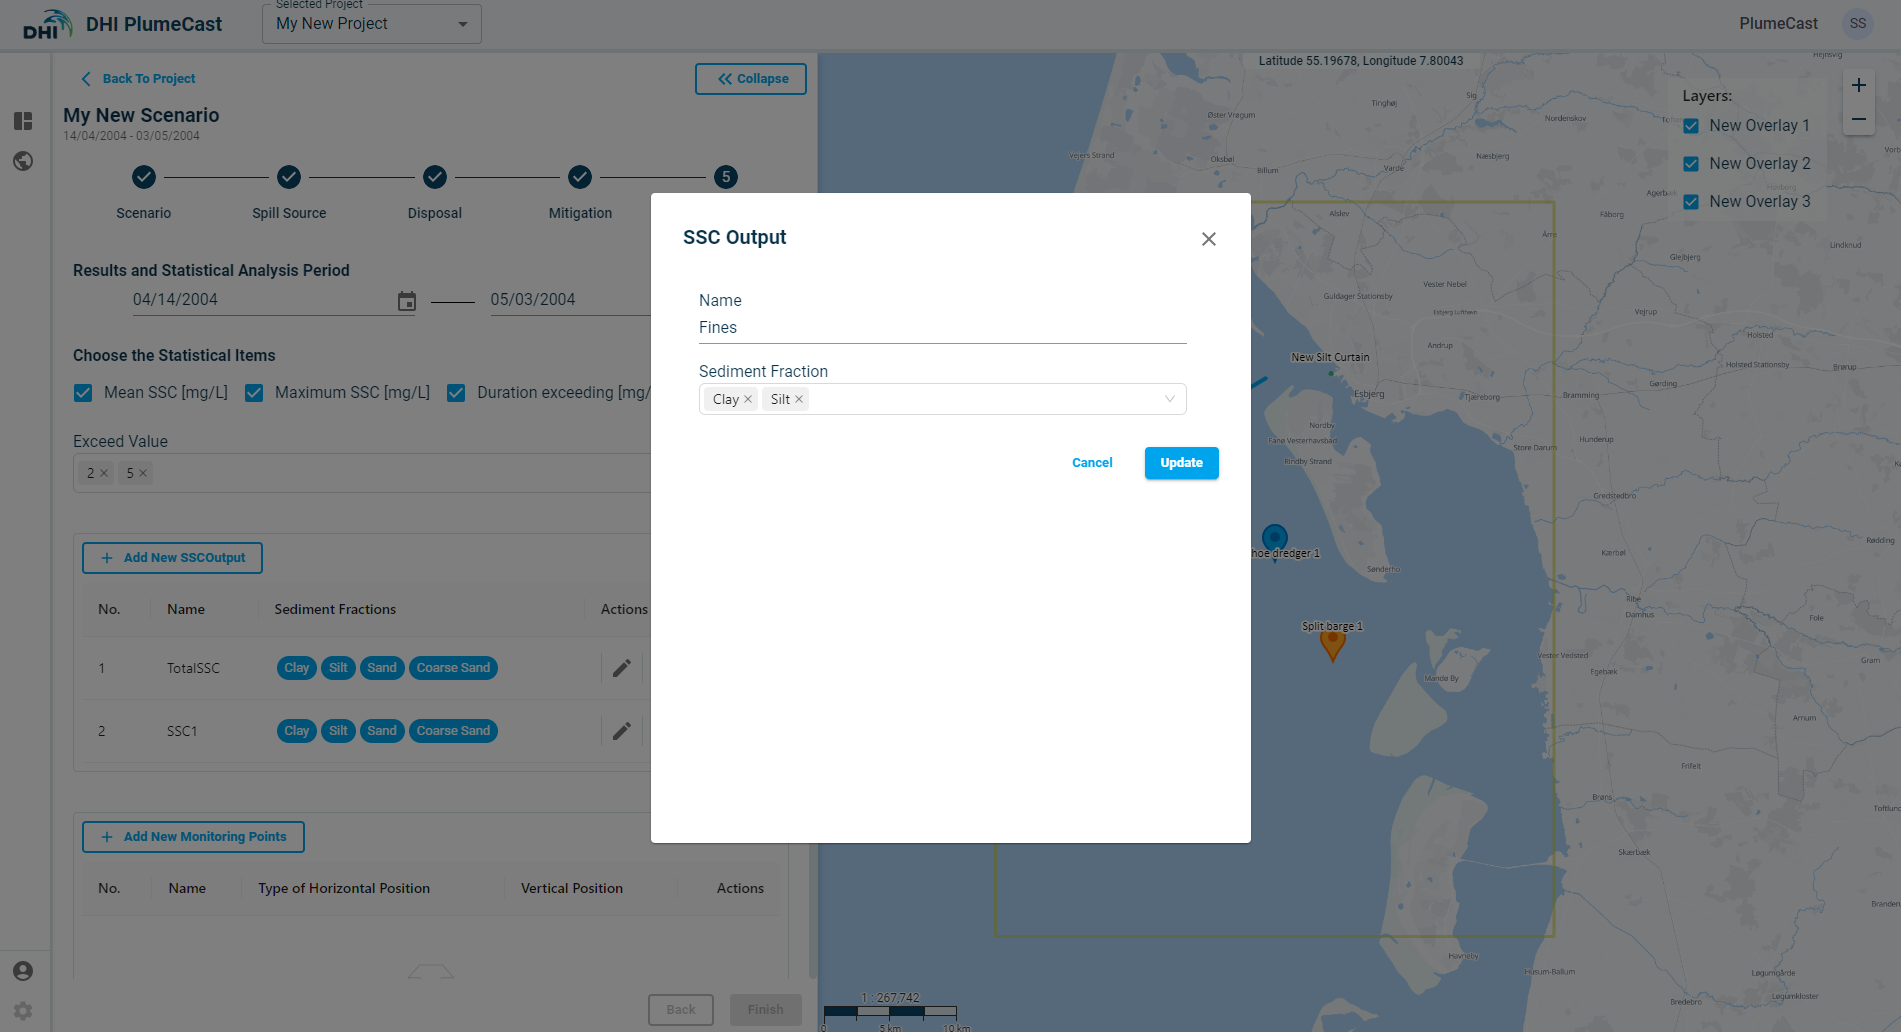The height and width of the screenshot is (1032, 1901).
Task: Open the user account icon in sidebar
Action: click(x=23, y=971)
